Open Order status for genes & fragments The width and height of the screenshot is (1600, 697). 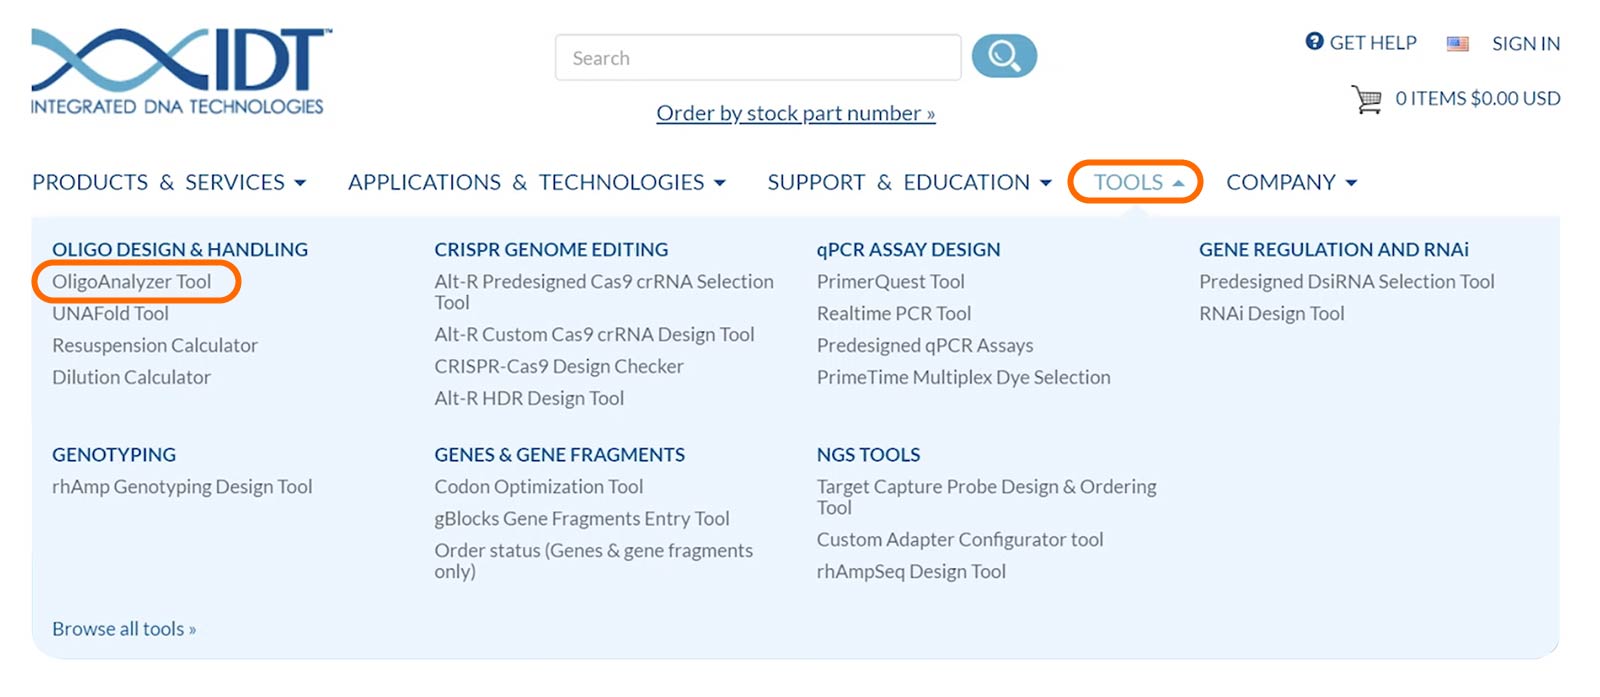pos(593,560)
